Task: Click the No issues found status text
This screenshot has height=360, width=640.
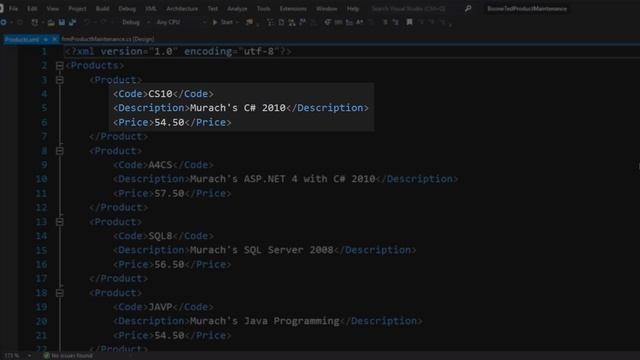Action: [x=72, y=356]
